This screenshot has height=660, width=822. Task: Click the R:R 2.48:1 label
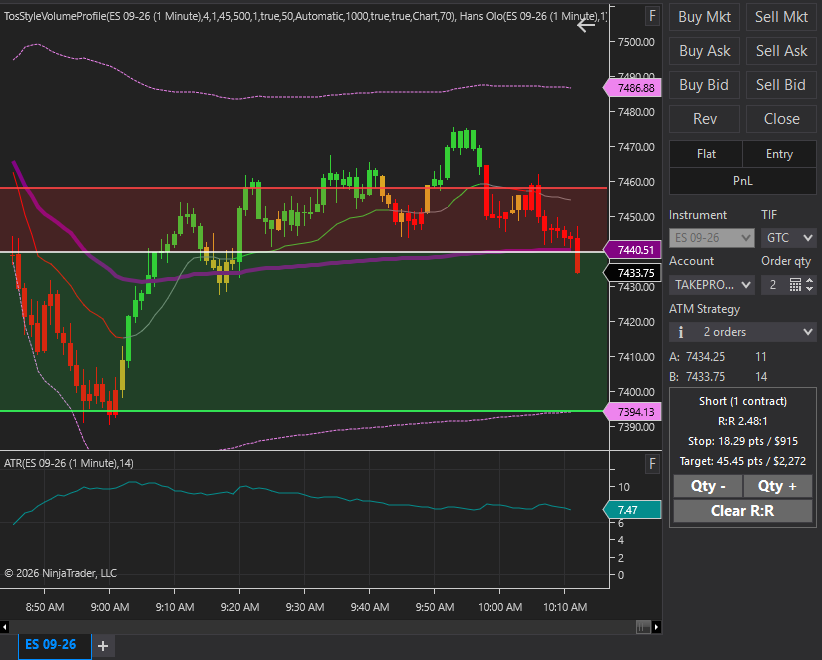(742, 421)
